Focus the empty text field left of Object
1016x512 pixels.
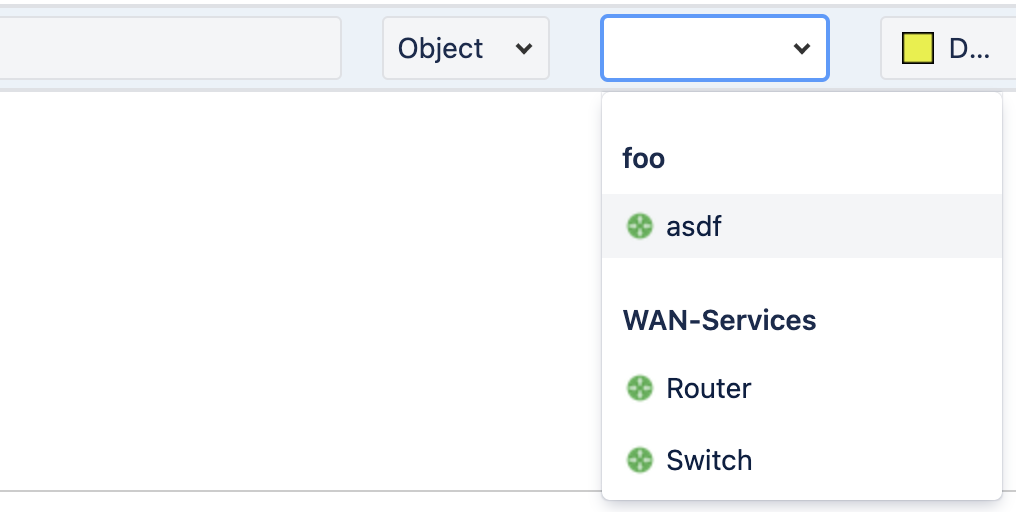pyautogui.click(x=170, y=49)
